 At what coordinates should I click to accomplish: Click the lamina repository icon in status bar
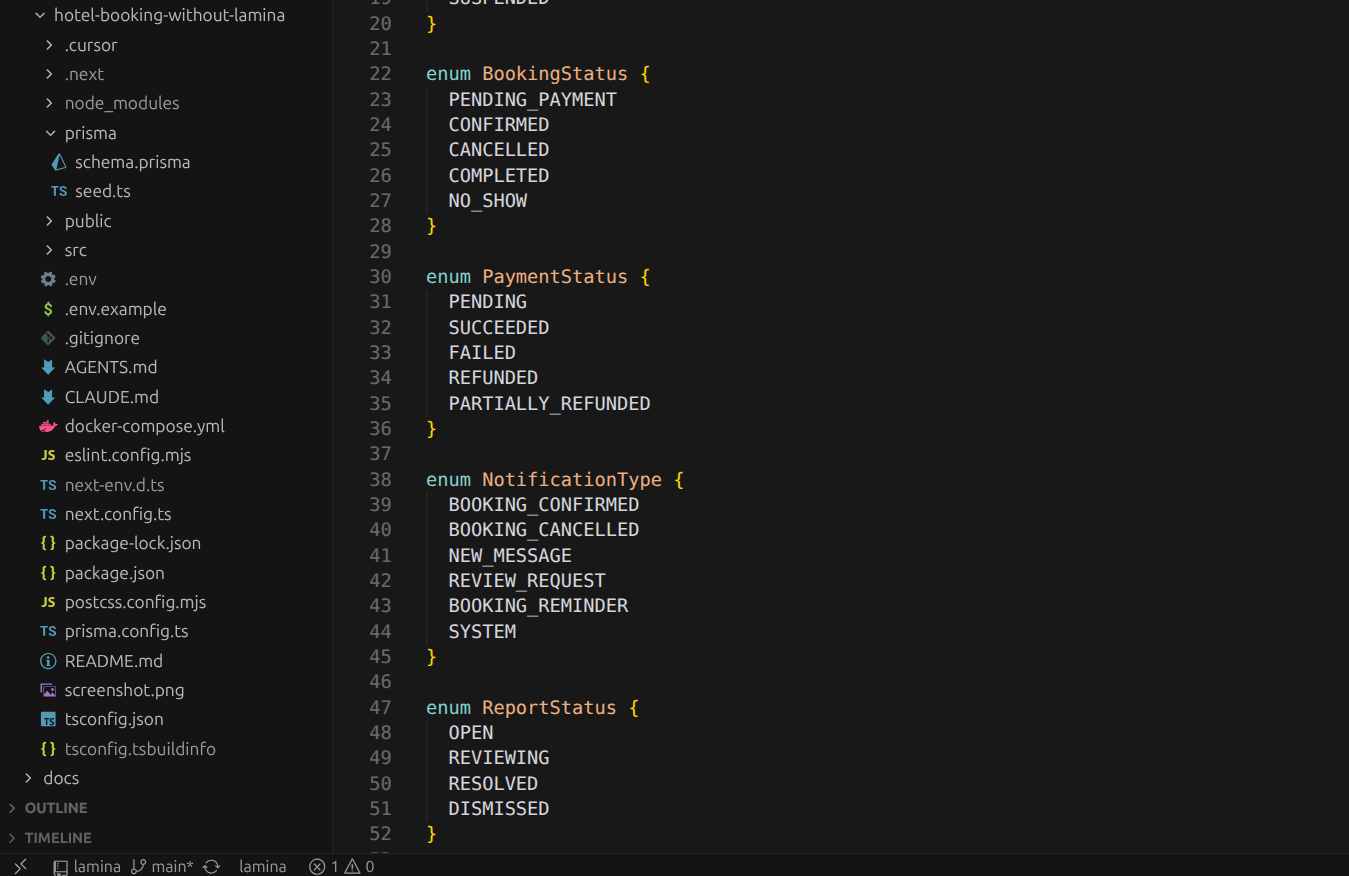click(x=60, y=867)
